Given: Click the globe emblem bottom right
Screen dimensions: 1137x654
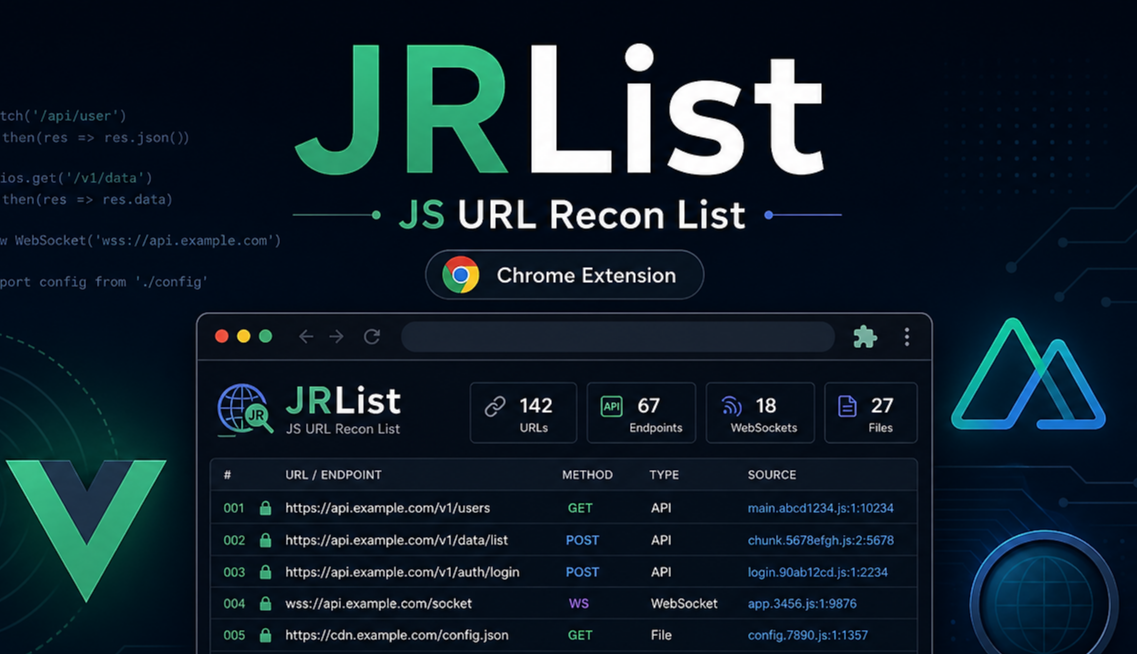Looking at the screenshot, I should pyautogui.click(x=1044, y=598).
